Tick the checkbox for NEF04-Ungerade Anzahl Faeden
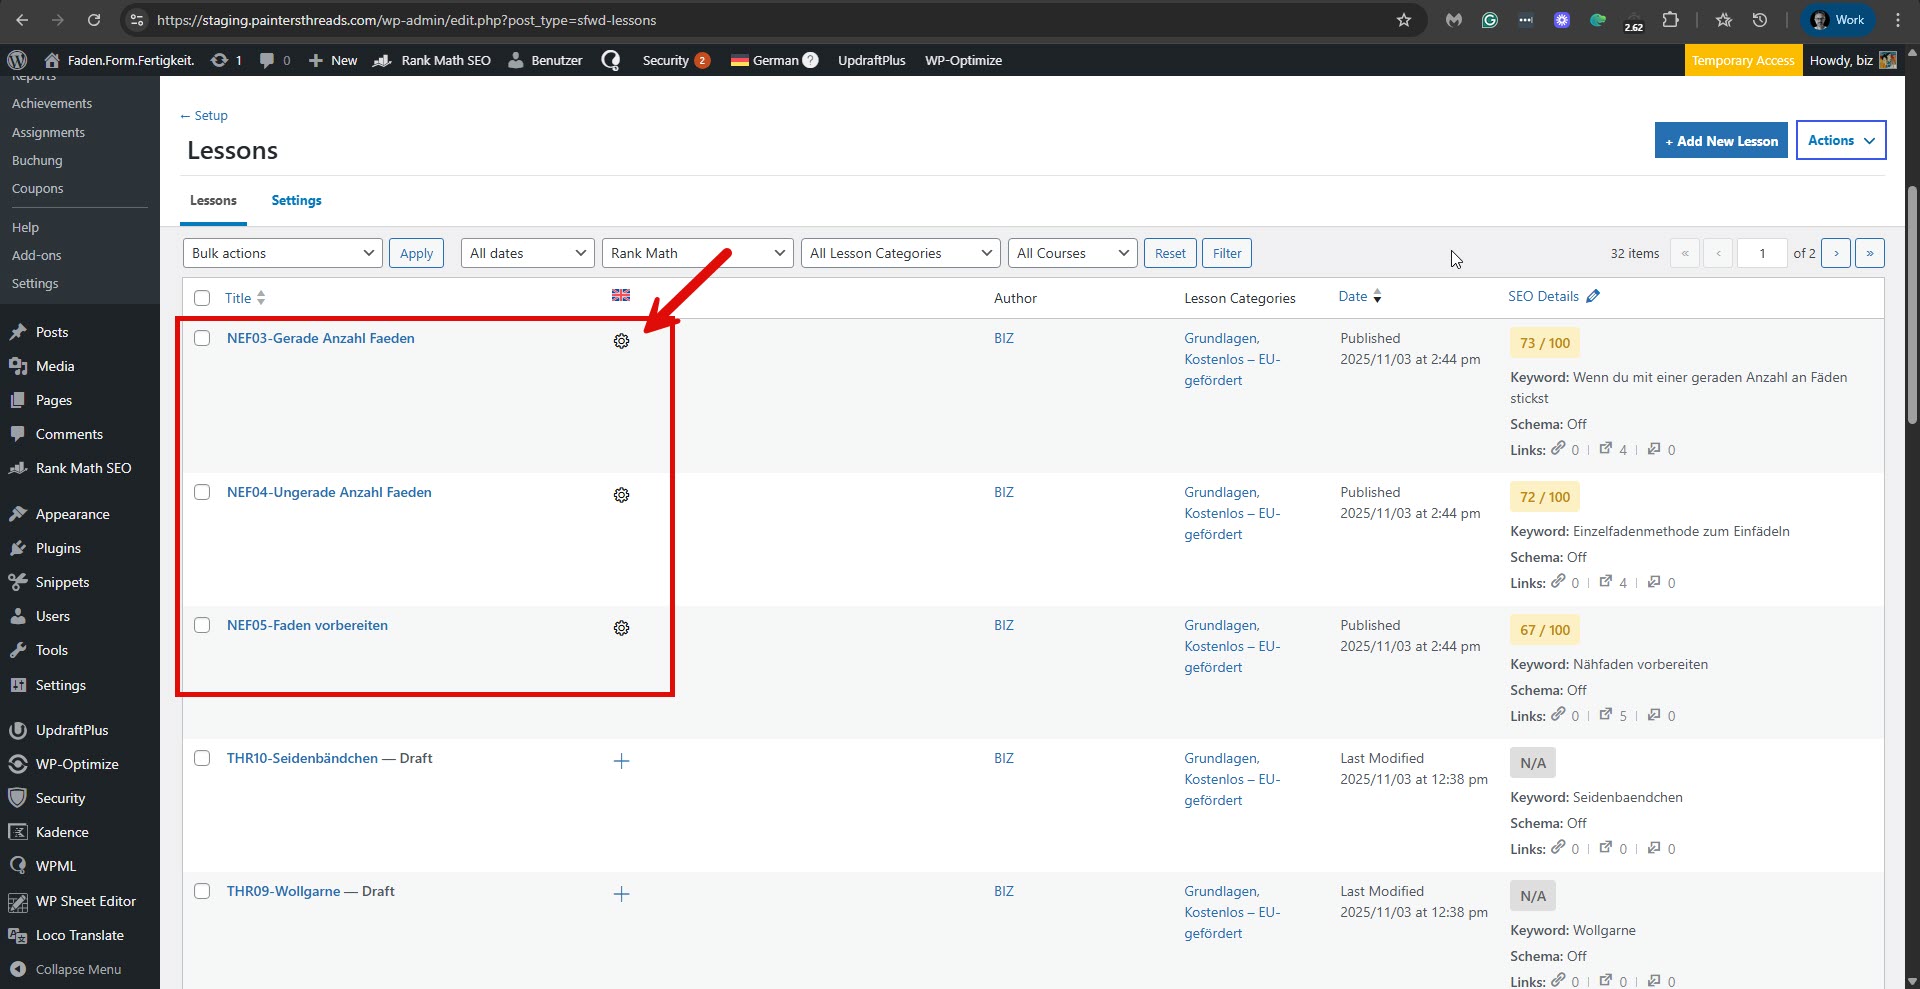The height and width of the screenshot is (989, 1920). click(202, 492)
